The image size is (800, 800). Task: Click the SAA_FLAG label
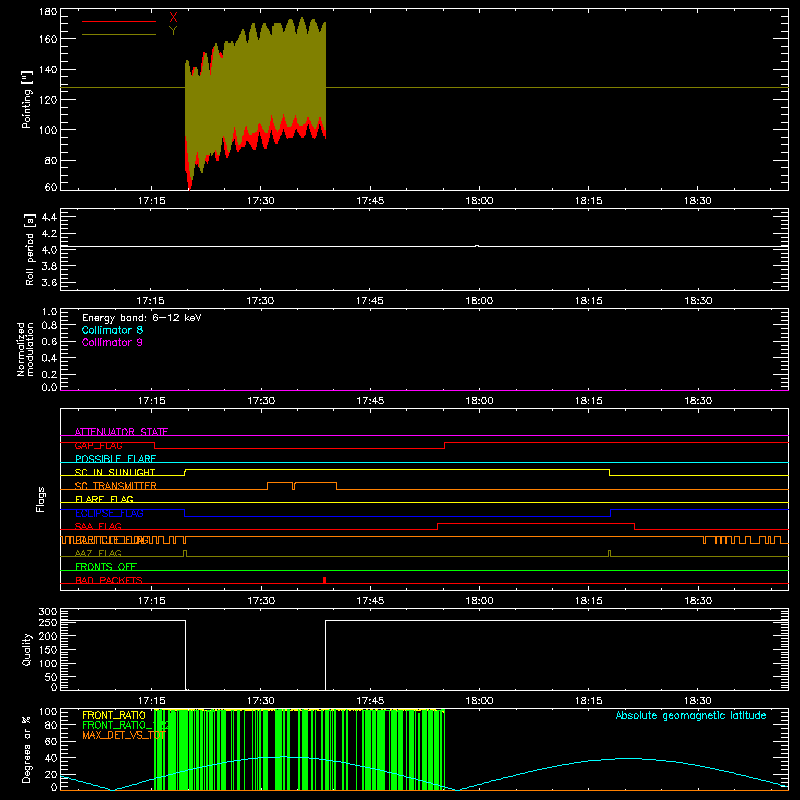point(98,526)
